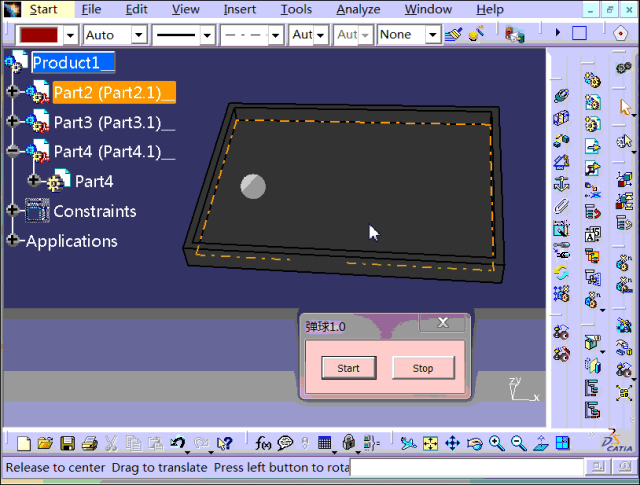Click the Fit All In icon
640x485 pixels.
(431, 443)
